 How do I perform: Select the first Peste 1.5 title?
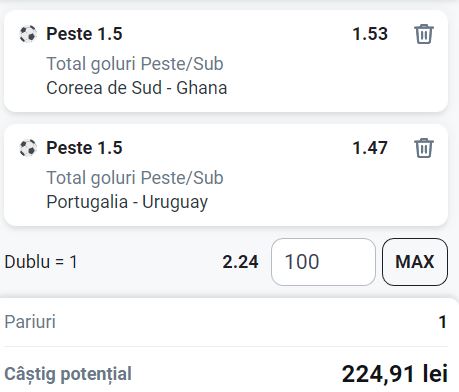pos(84,34)
